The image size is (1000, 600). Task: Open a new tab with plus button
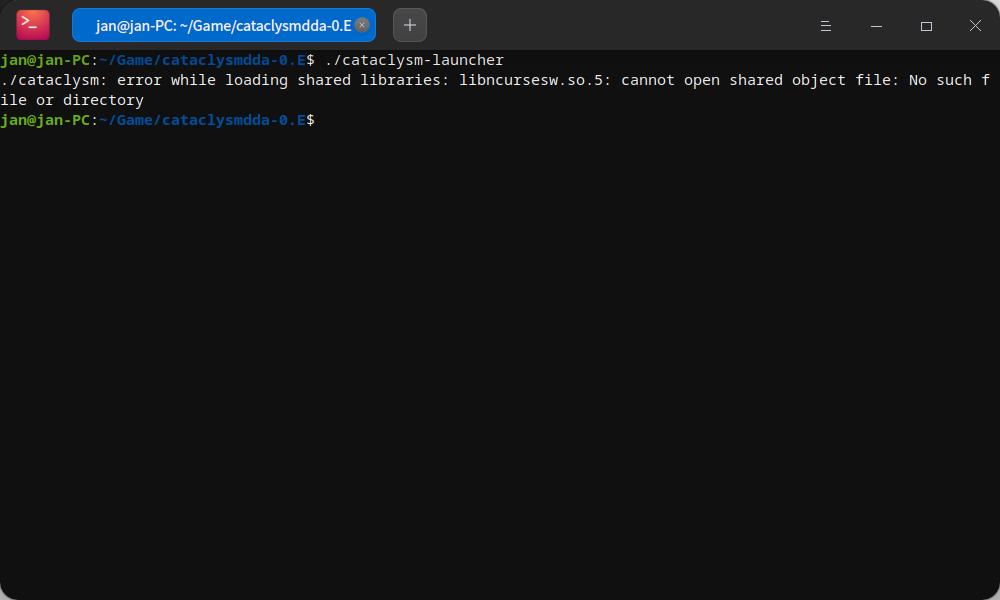tap(410, 25)
